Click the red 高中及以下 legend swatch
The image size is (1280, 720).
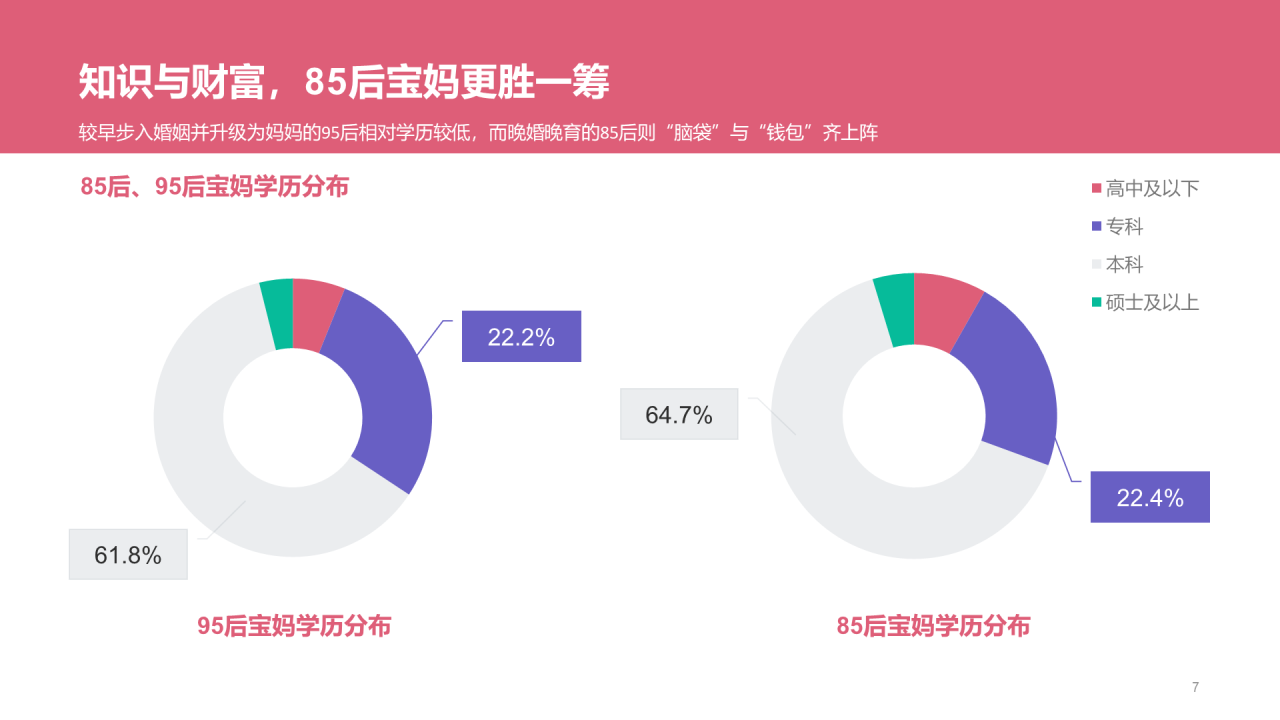(1096, 188)
